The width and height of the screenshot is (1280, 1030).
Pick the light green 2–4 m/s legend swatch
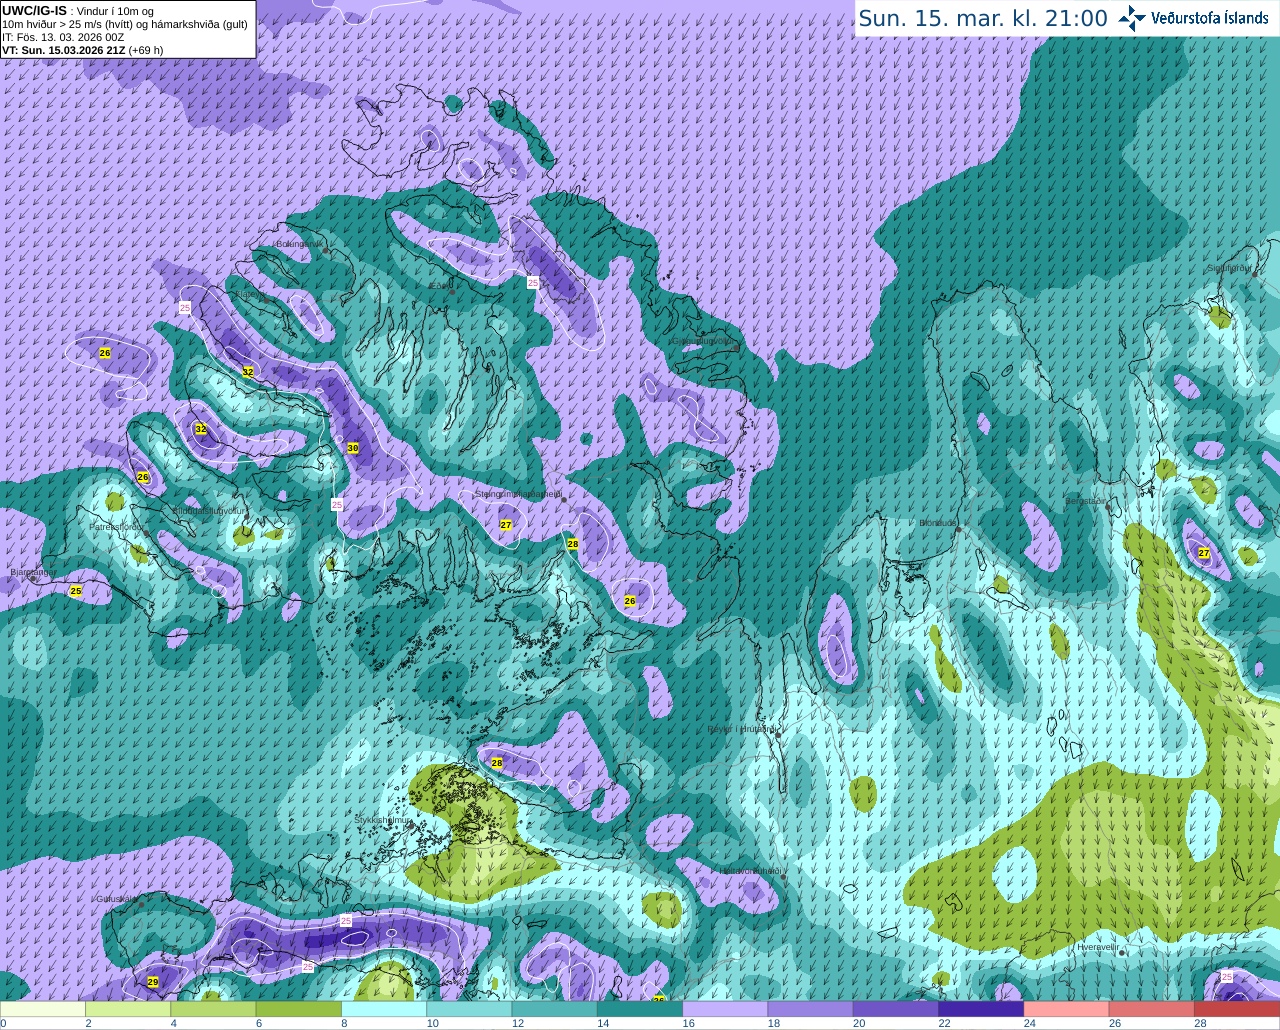128,1009
